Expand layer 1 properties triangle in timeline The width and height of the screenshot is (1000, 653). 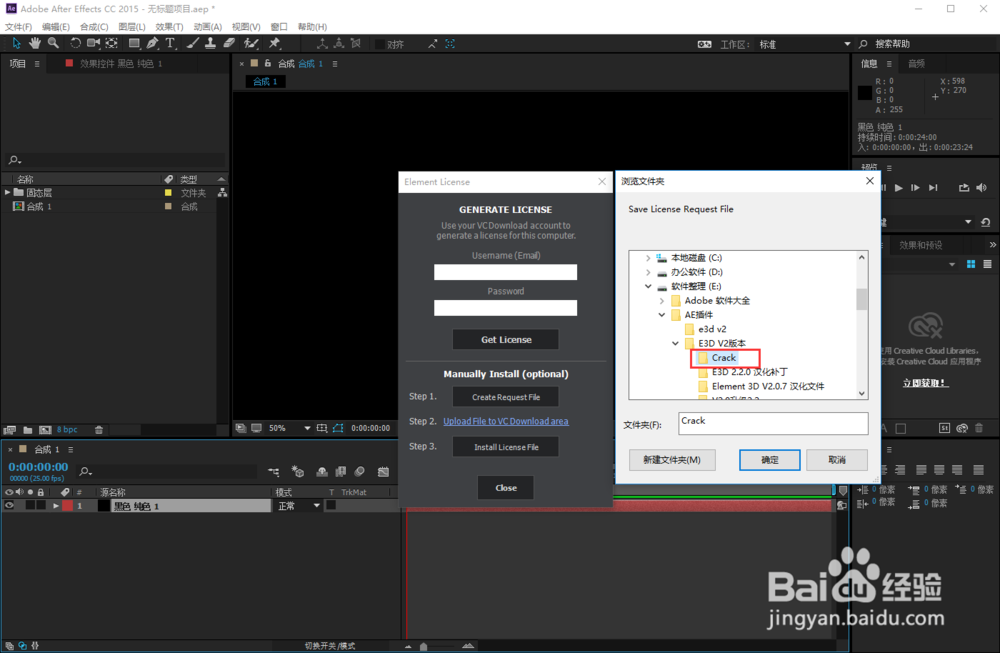coord(56,506)
